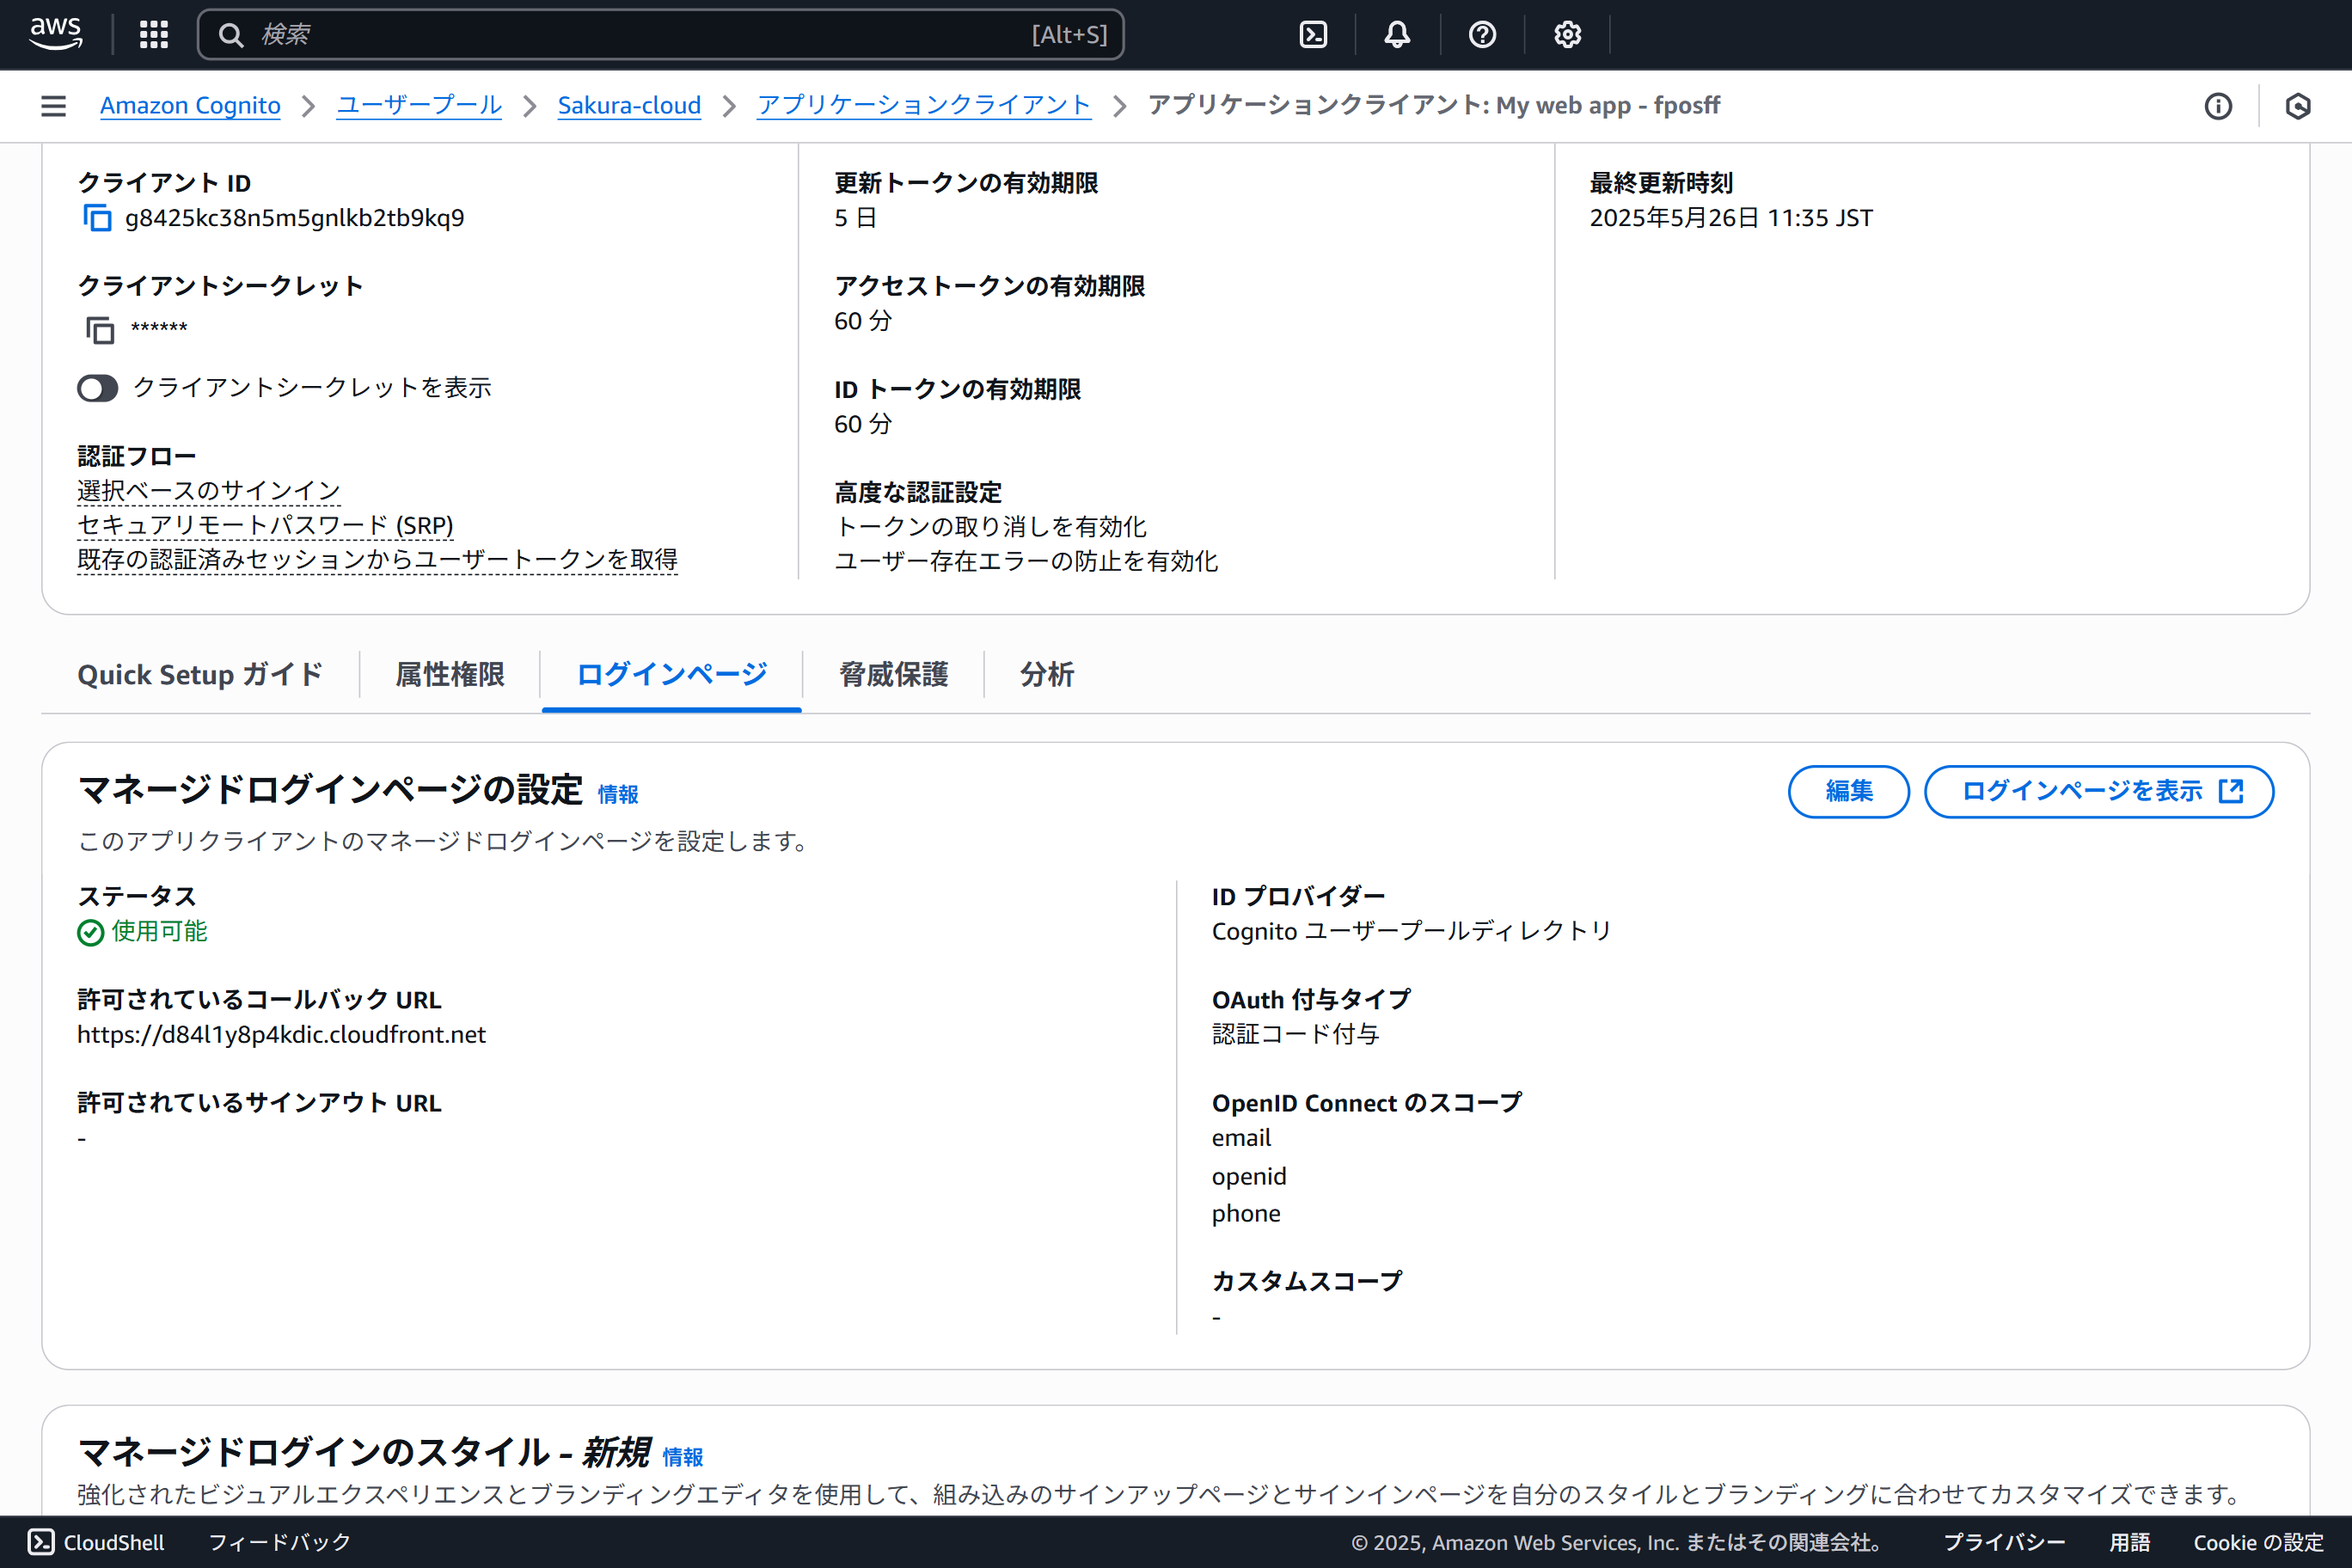This screenshot has width=2352, height=1568.
Task: Click 既存の認証済みセッションからユーザートークンを取得 term
Action: tap(377, 560)
